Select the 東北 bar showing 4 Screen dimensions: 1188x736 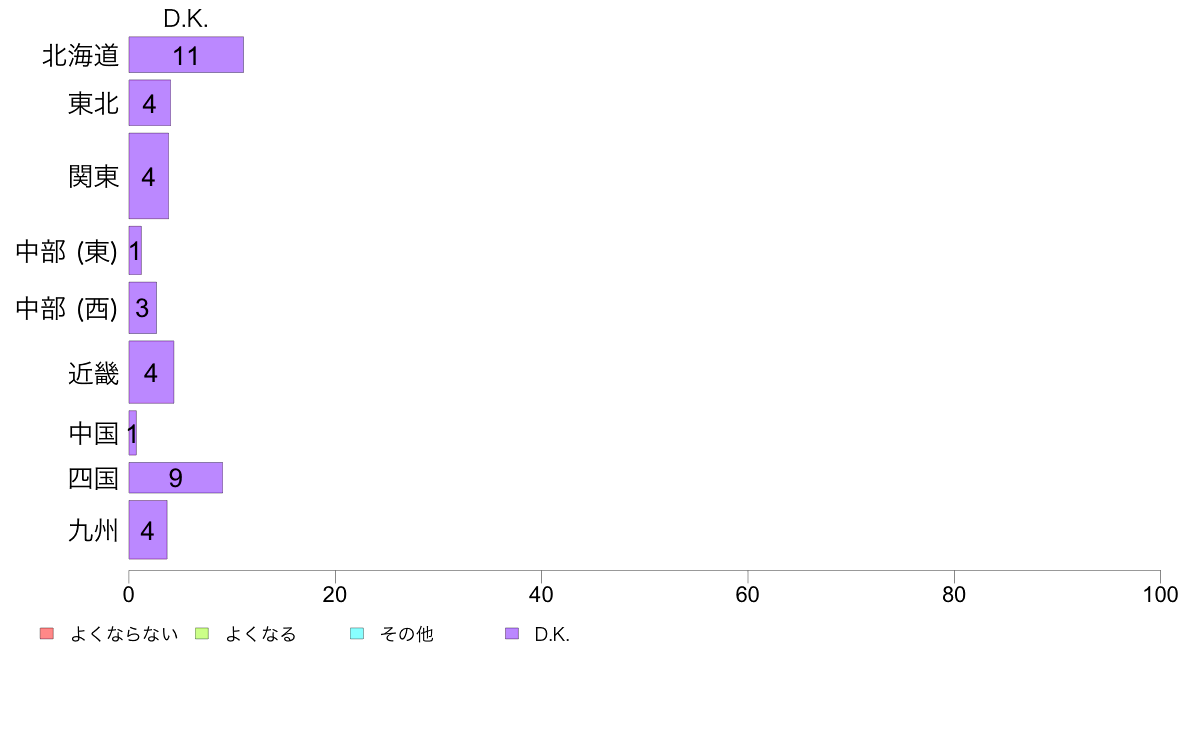point(150,103)
